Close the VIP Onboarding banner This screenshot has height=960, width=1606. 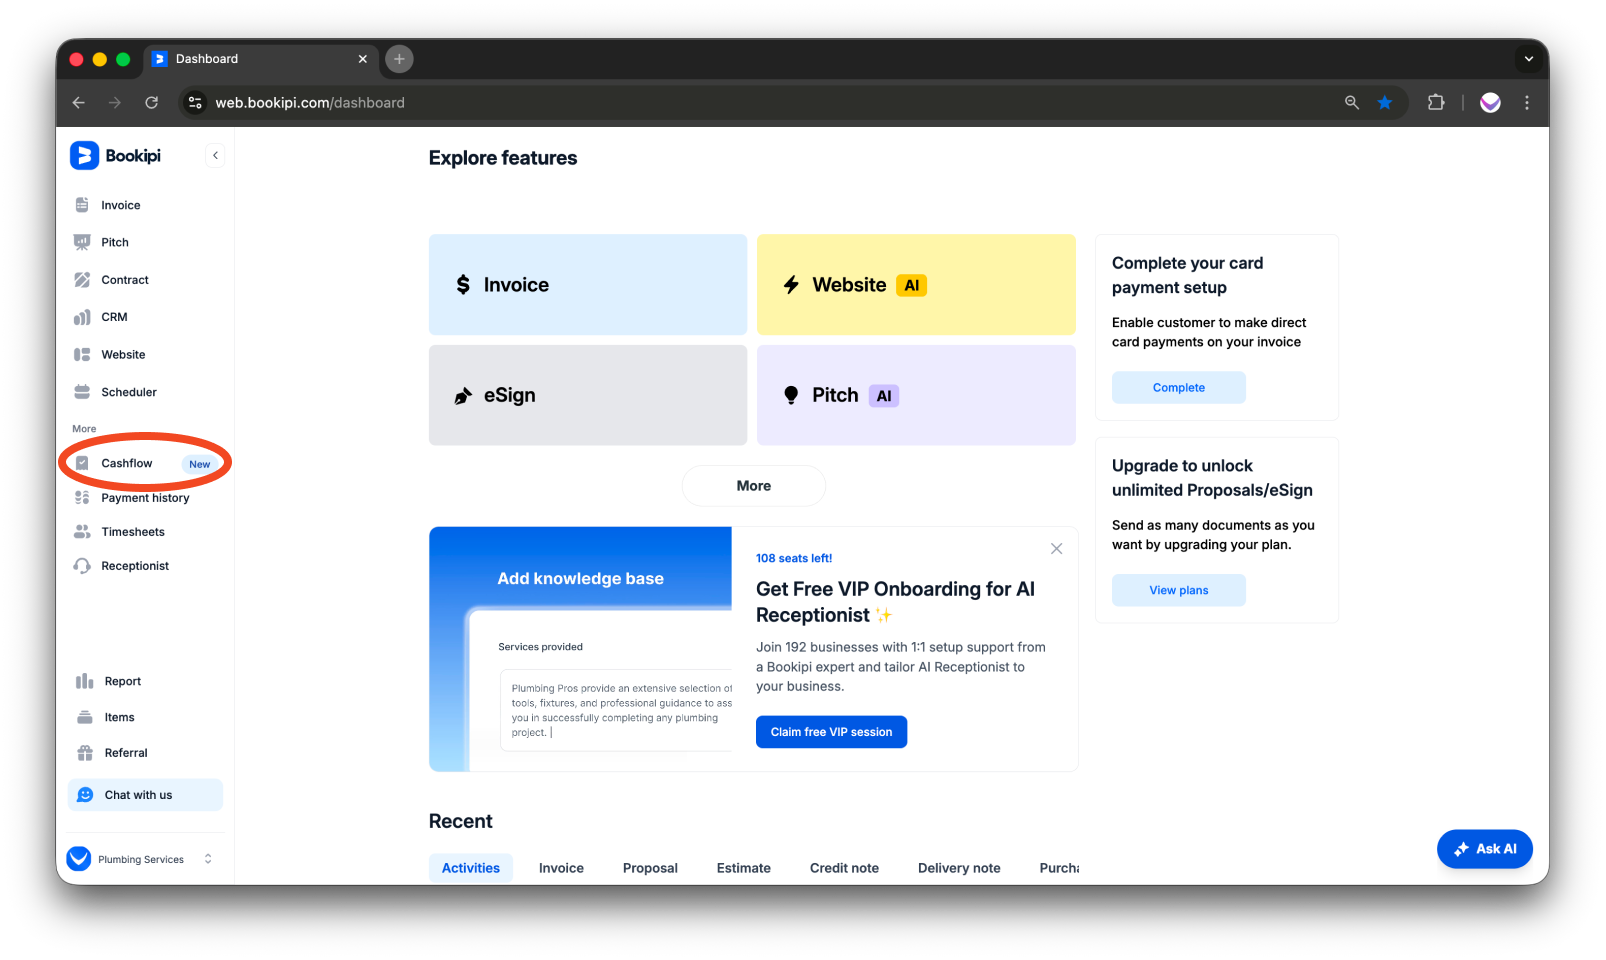point(1056,549)
